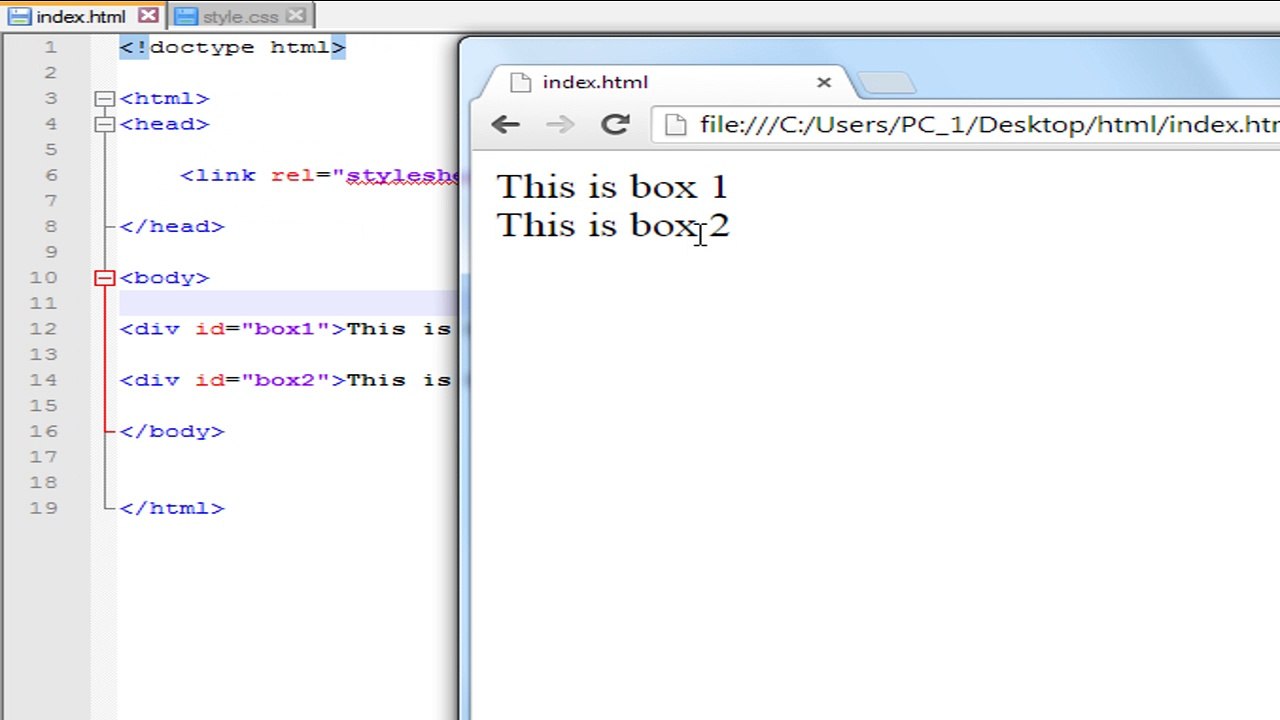1280x720 pixels.
Task: Close the index.html editor tab
Action: tap(148, 16)
